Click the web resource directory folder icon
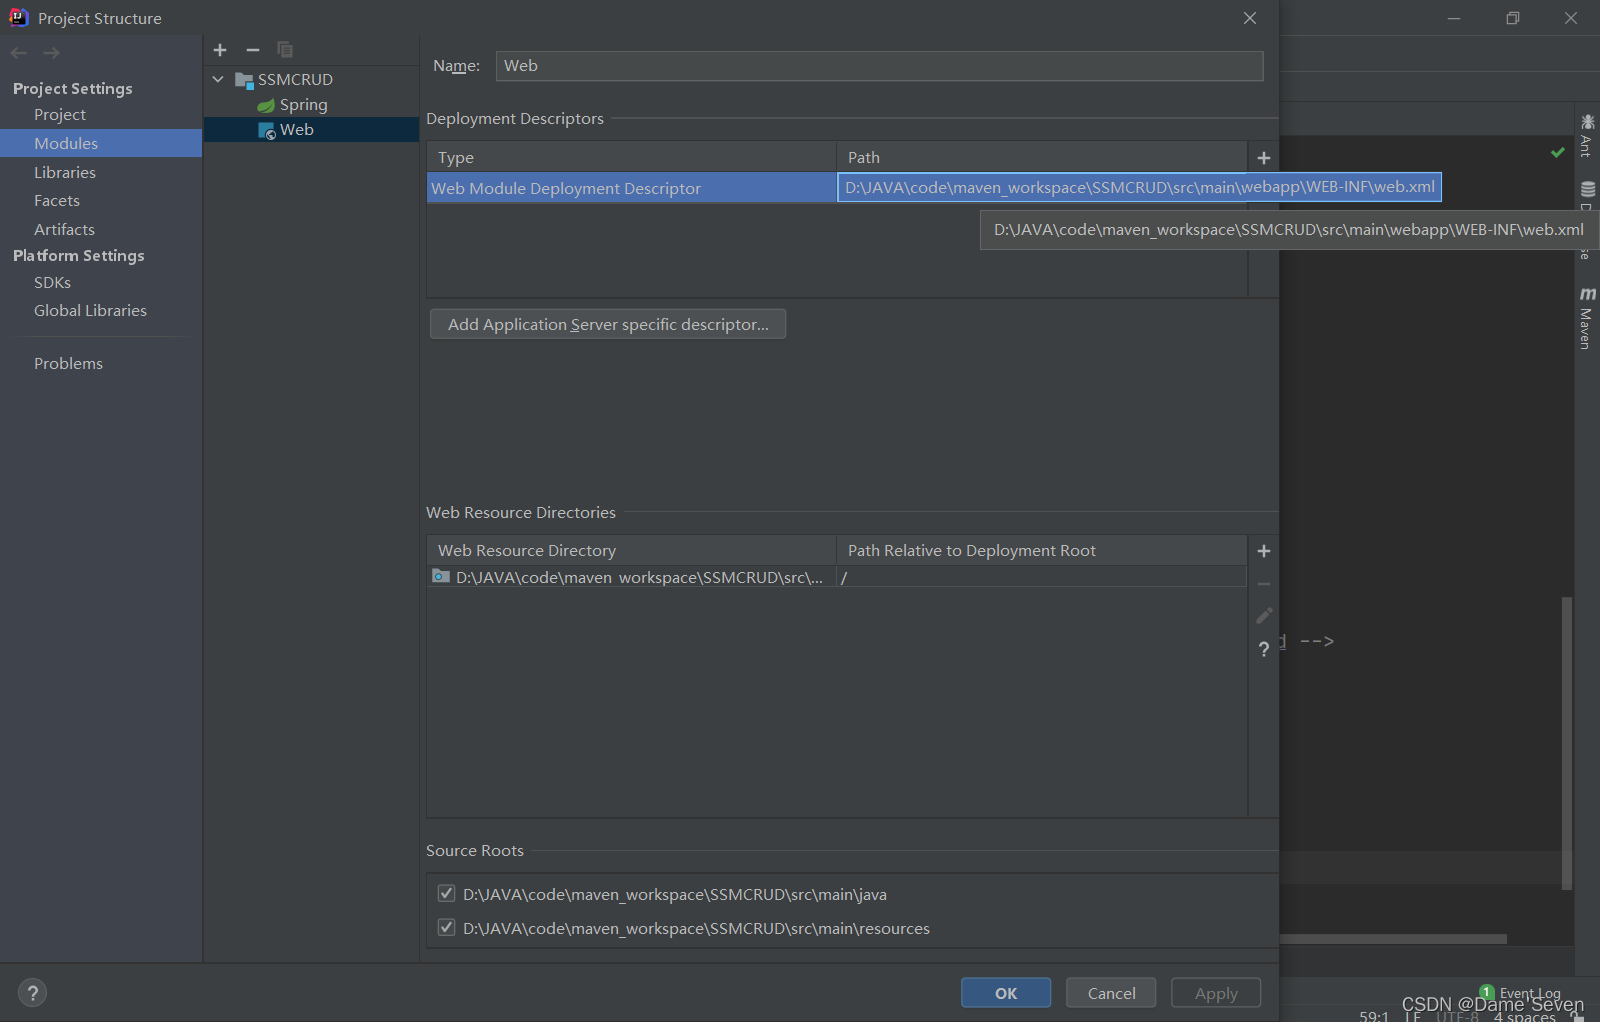This screenshot has width=1600, height=1022. click(441, 576)
